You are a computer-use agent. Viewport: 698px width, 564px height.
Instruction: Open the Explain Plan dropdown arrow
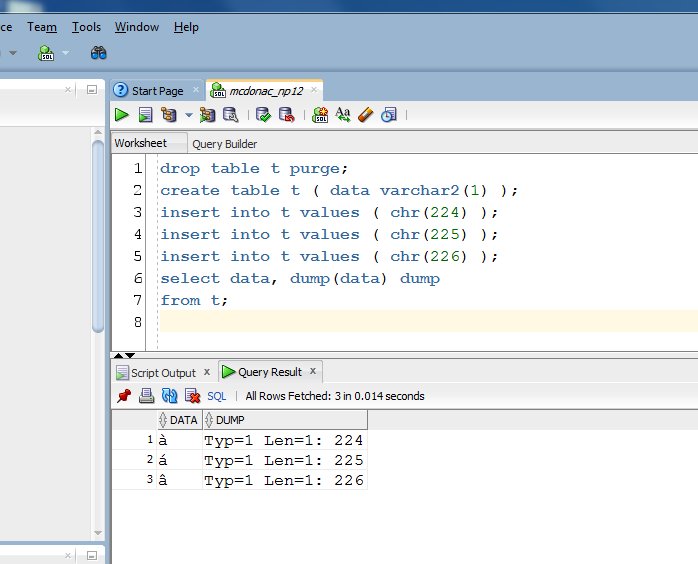point(187,116)
